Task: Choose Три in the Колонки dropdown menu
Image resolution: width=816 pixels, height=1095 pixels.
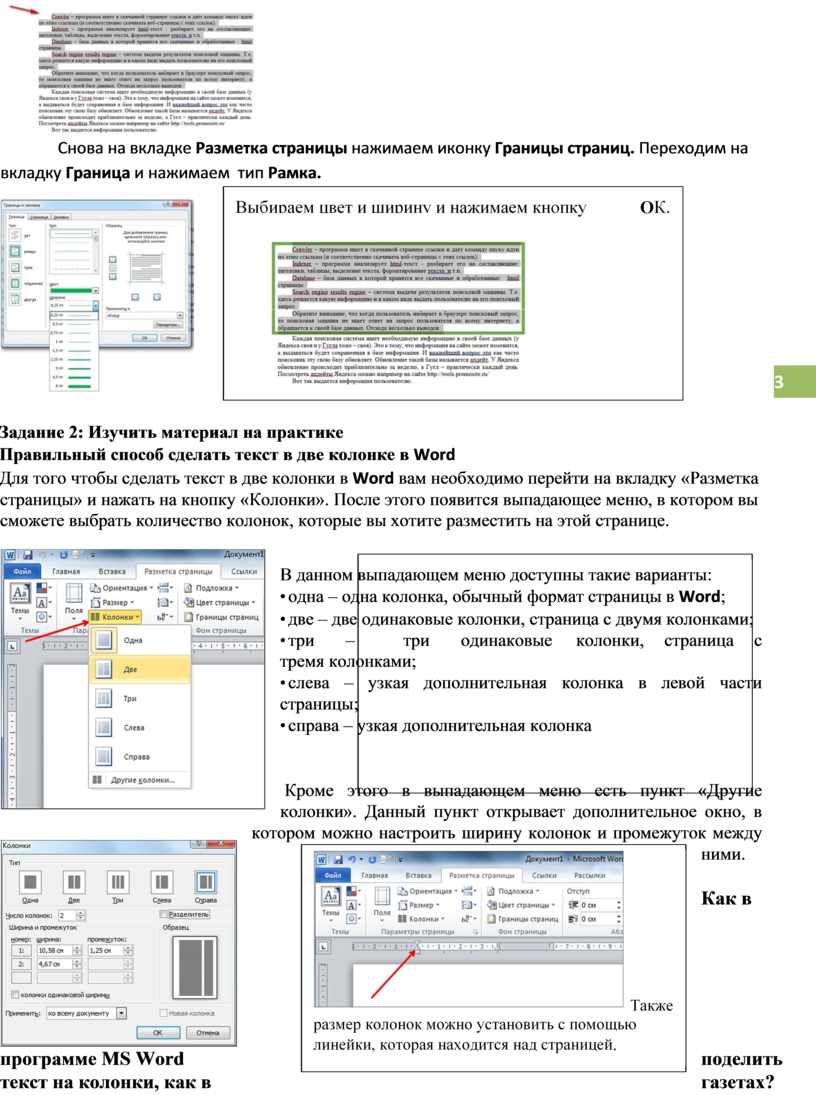Action: pyautogui.click(x=140, y=698)
